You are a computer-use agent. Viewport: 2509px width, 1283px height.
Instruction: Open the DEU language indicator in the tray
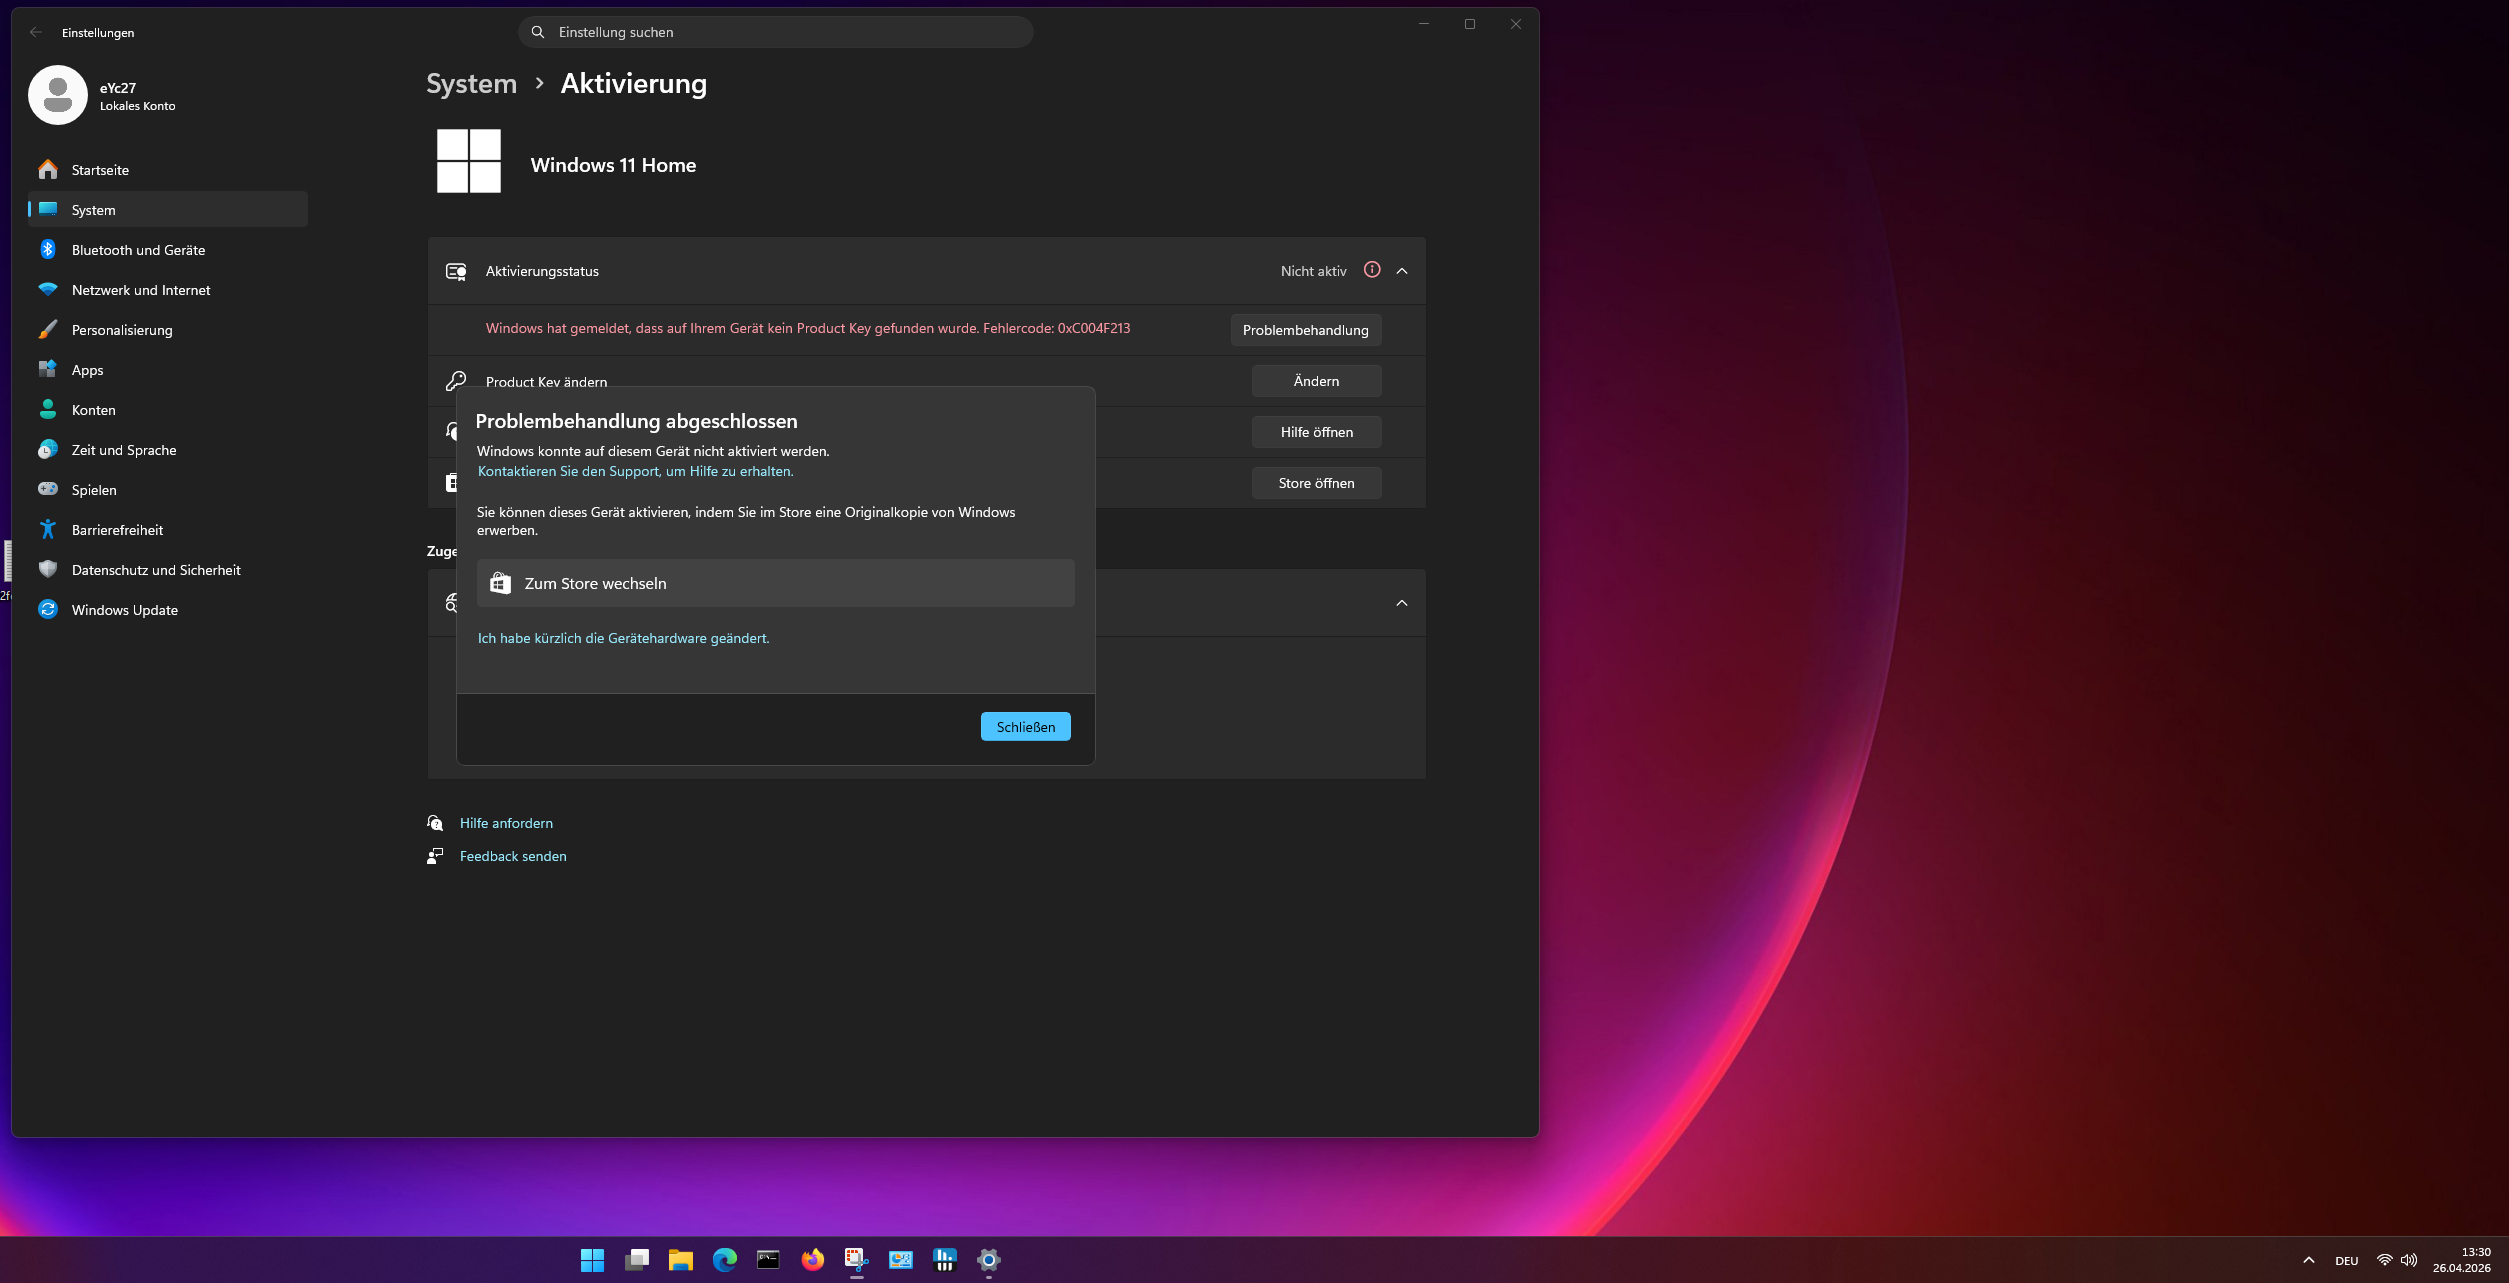tap(2347, 1261)
